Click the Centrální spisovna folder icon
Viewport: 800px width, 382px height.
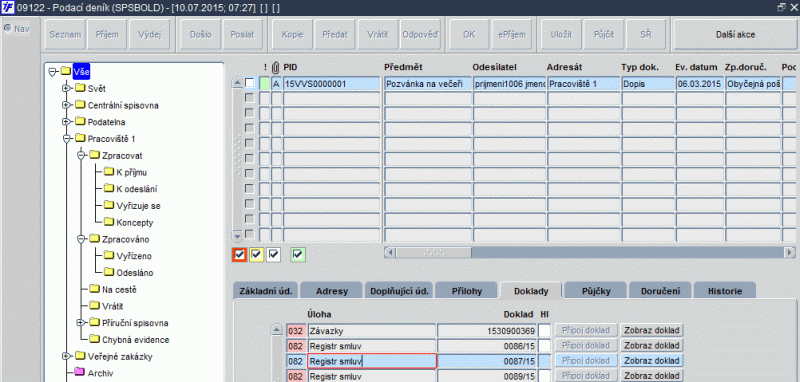coord(80,105)
